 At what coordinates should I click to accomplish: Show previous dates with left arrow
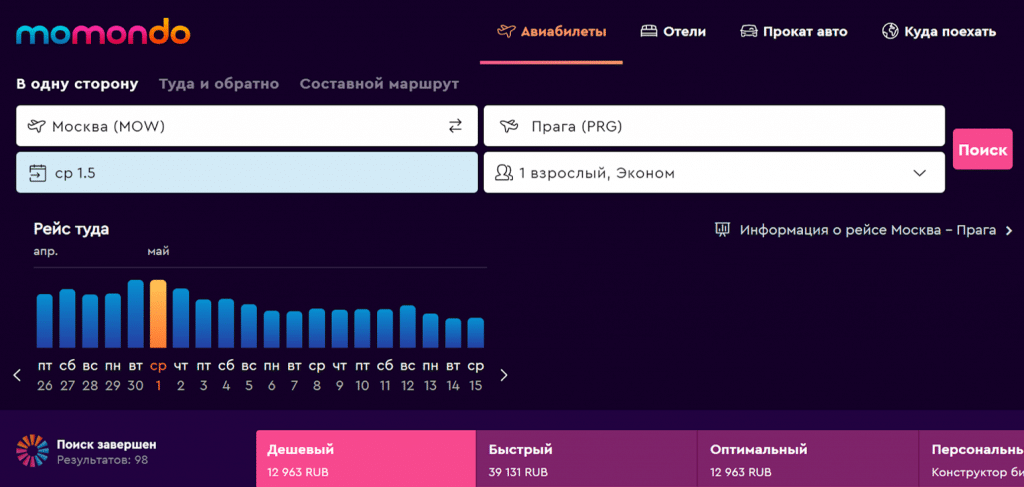pyautogui.click(x=18, y=375)
